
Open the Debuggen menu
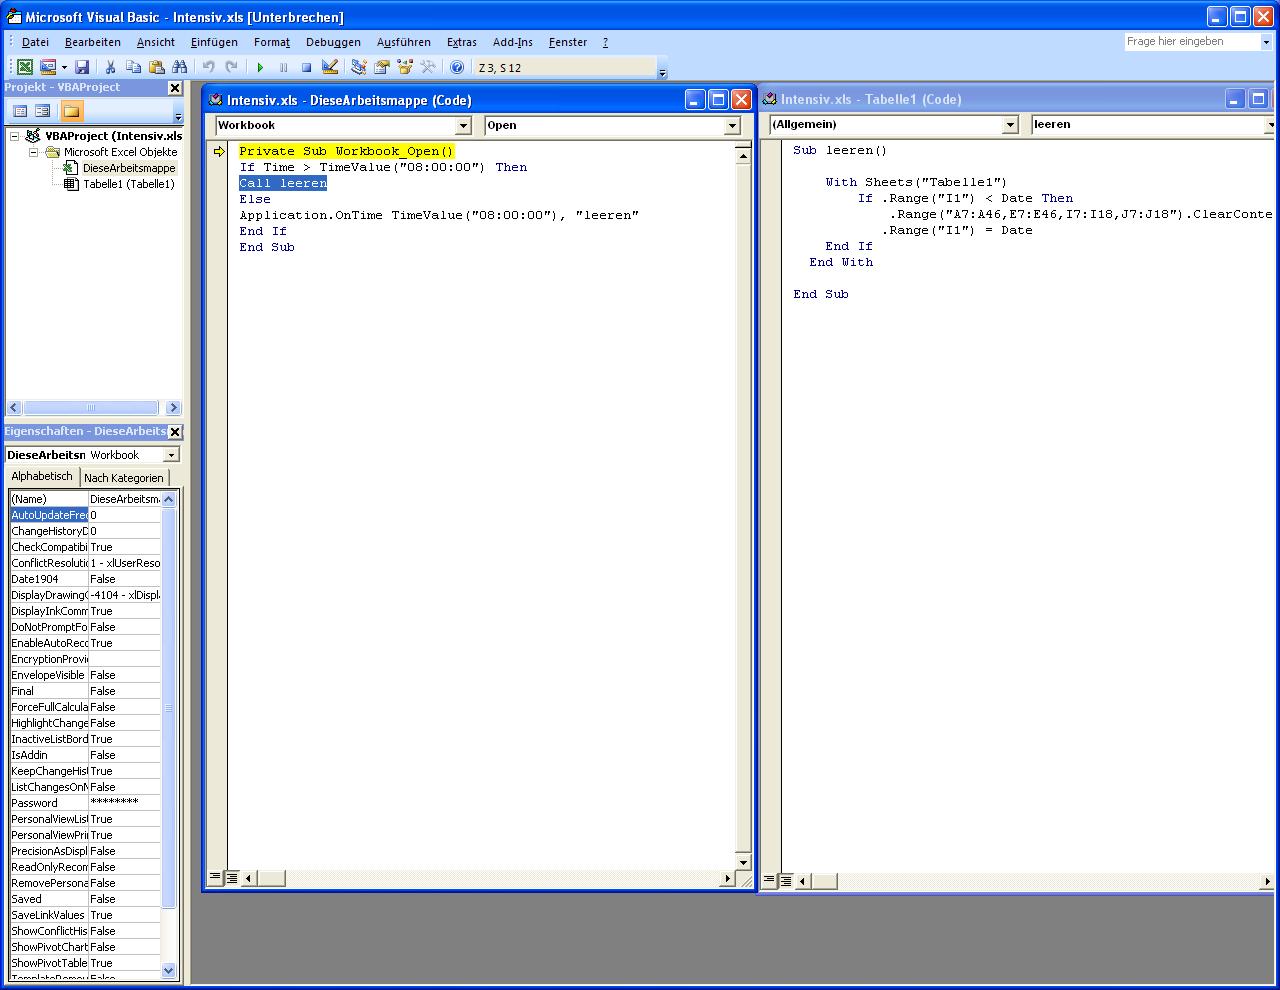[x=333, y=42]
